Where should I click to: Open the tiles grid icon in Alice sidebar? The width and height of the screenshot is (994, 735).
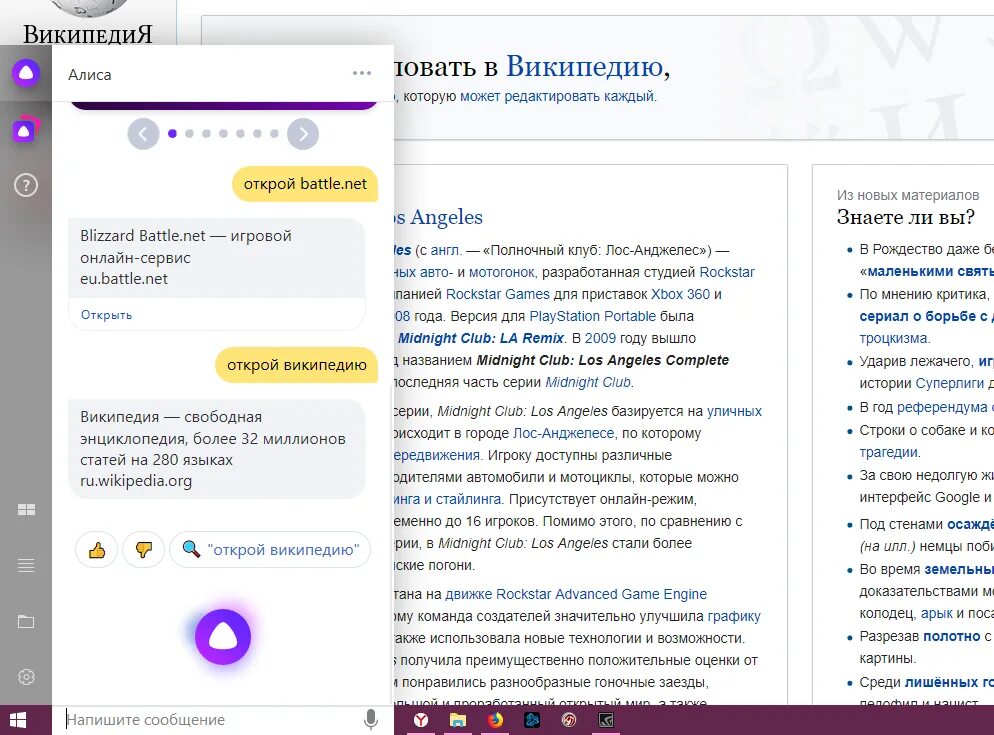coord(26,510)
